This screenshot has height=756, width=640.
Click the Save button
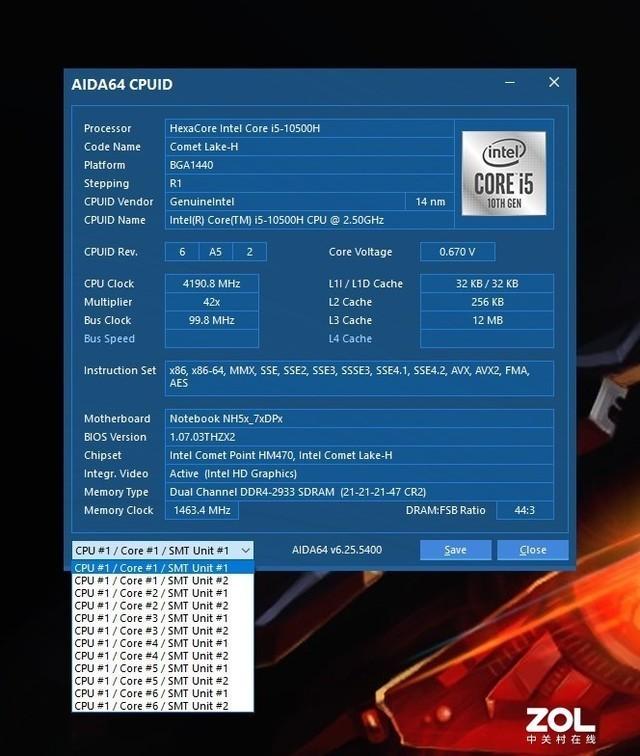pos(455,550)
